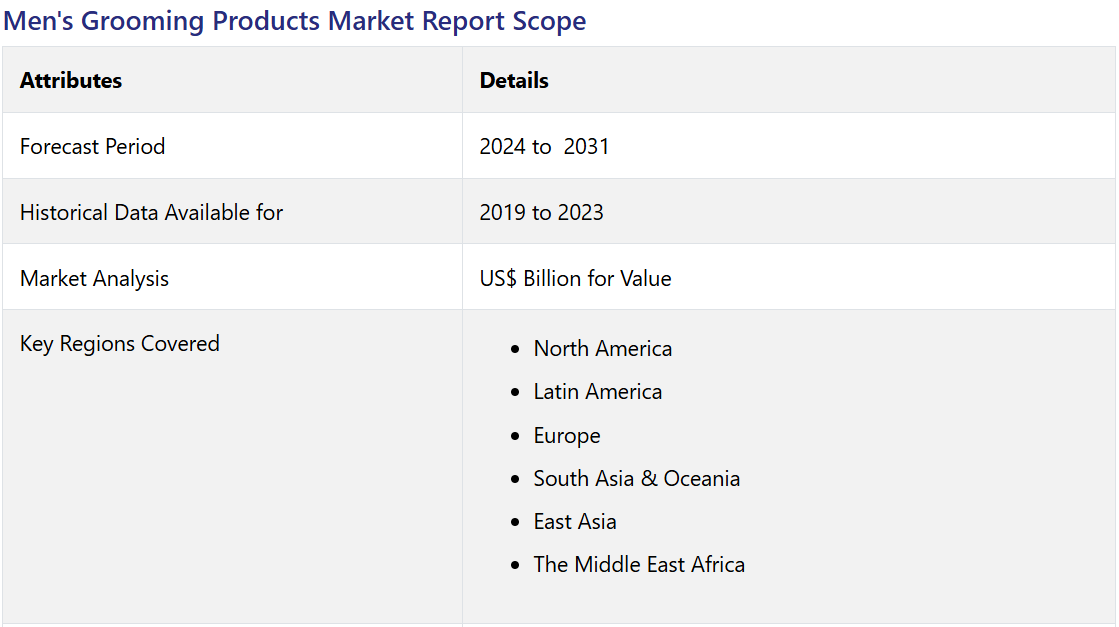
Task: Click East Asia in the regions list
Action: pos(574,522)
